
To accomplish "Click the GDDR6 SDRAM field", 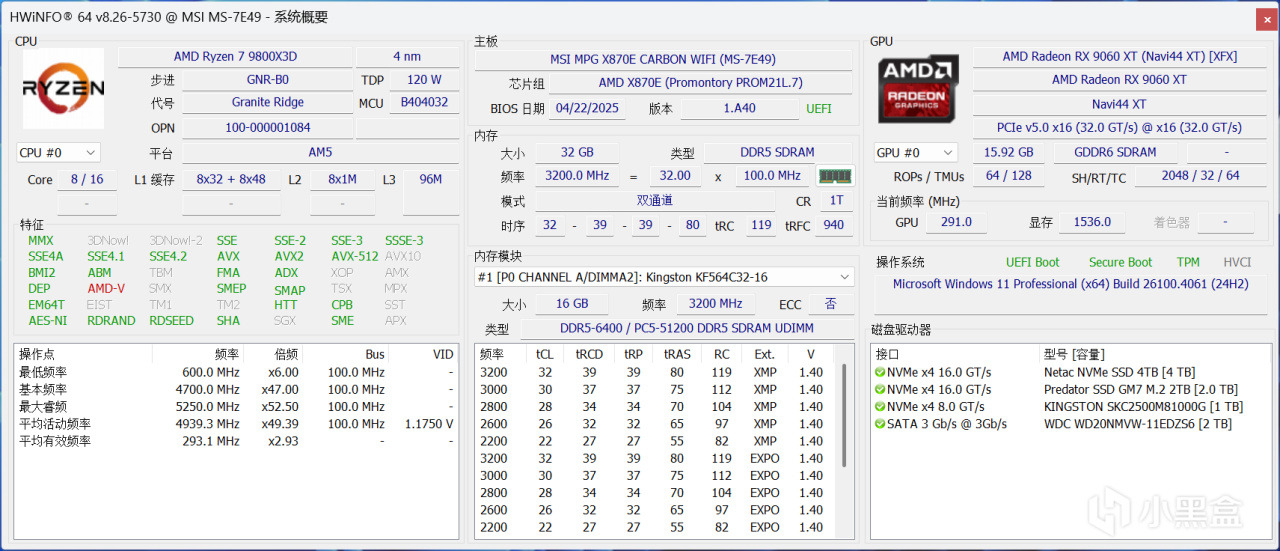I will click(1115, 152).
